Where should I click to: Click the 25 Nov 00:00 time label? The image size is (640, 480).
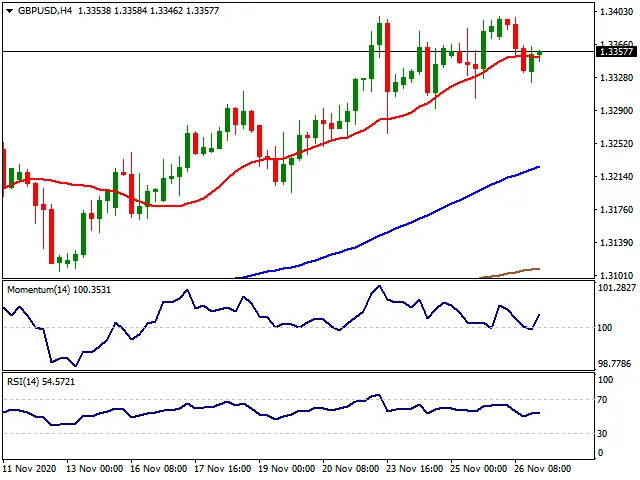point(479,469)
